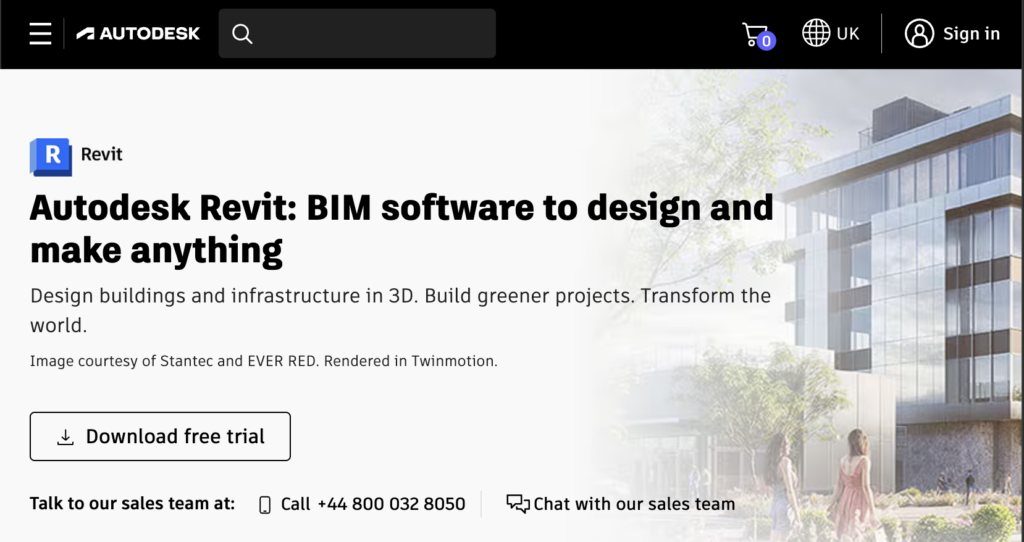
Task: Click the chat bubbles icon
Action: point(518,503)
